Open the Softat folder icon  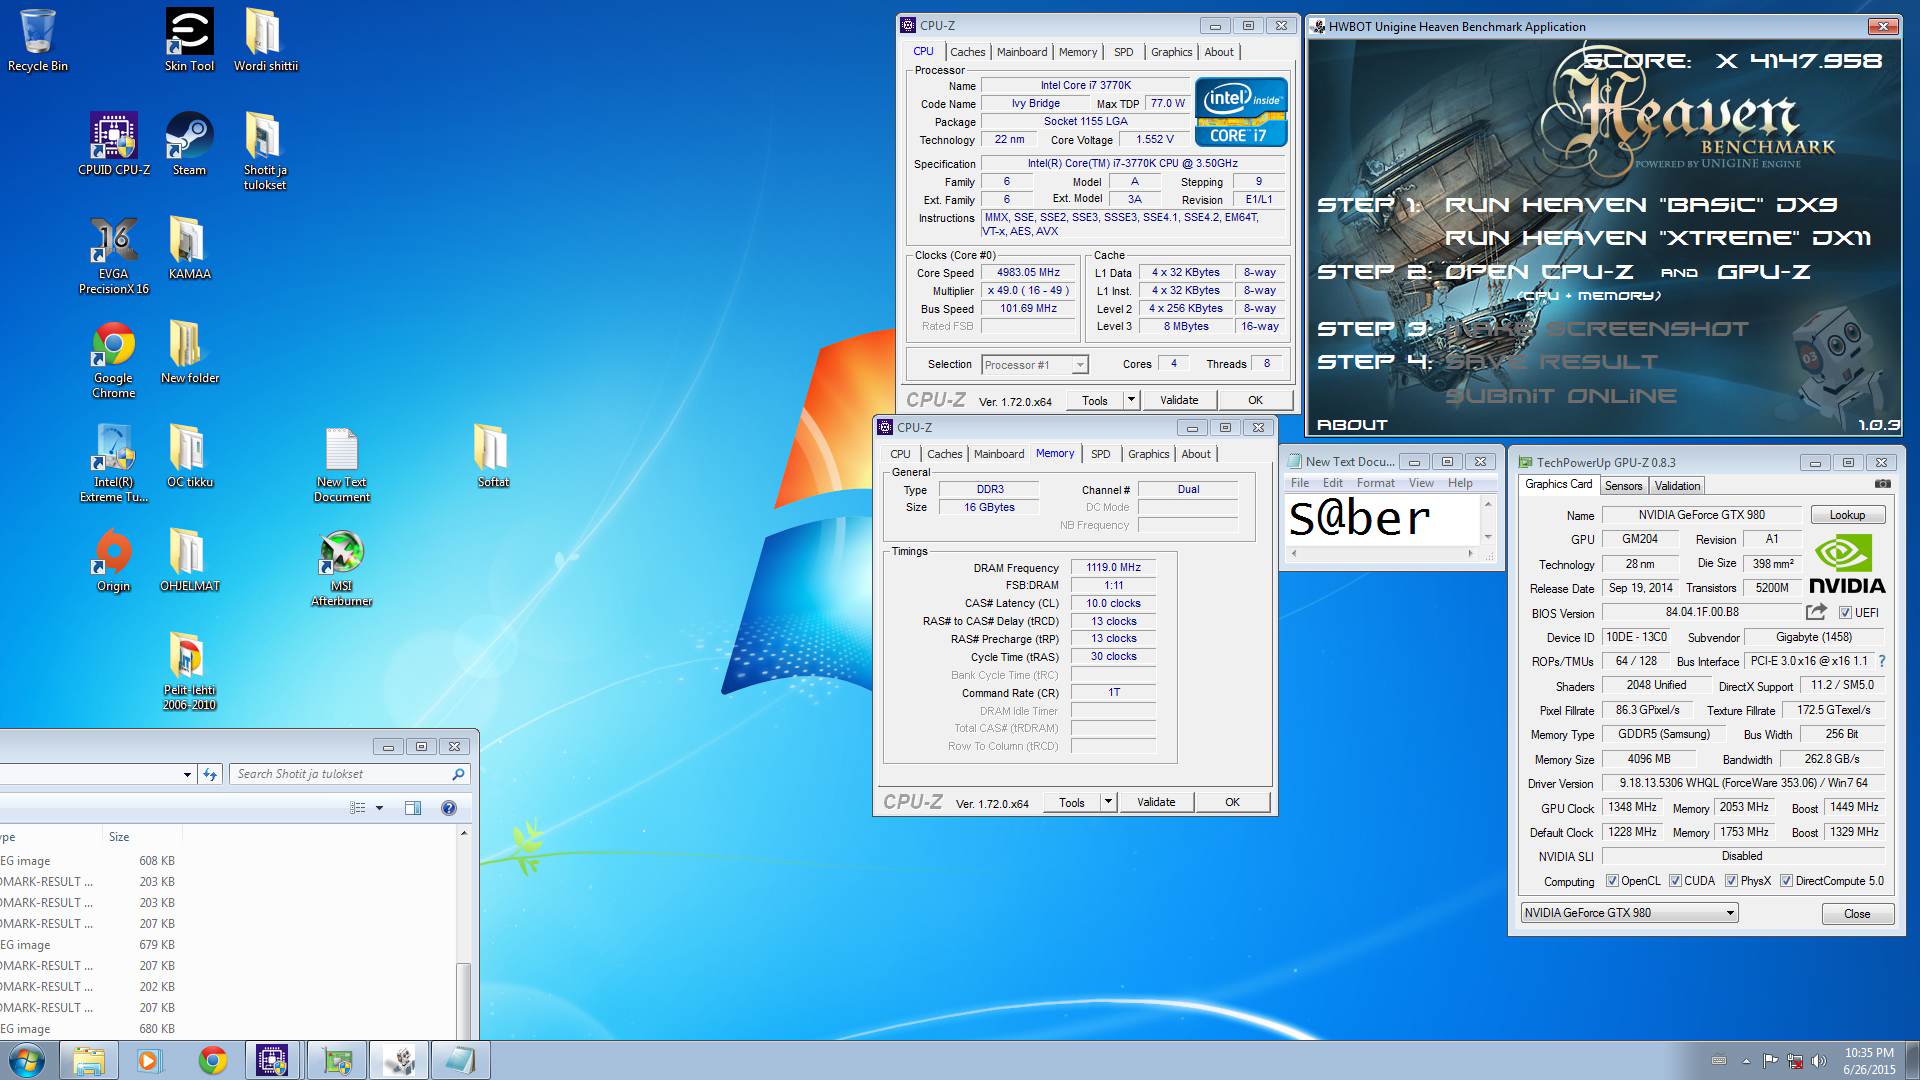coord(492,456)
